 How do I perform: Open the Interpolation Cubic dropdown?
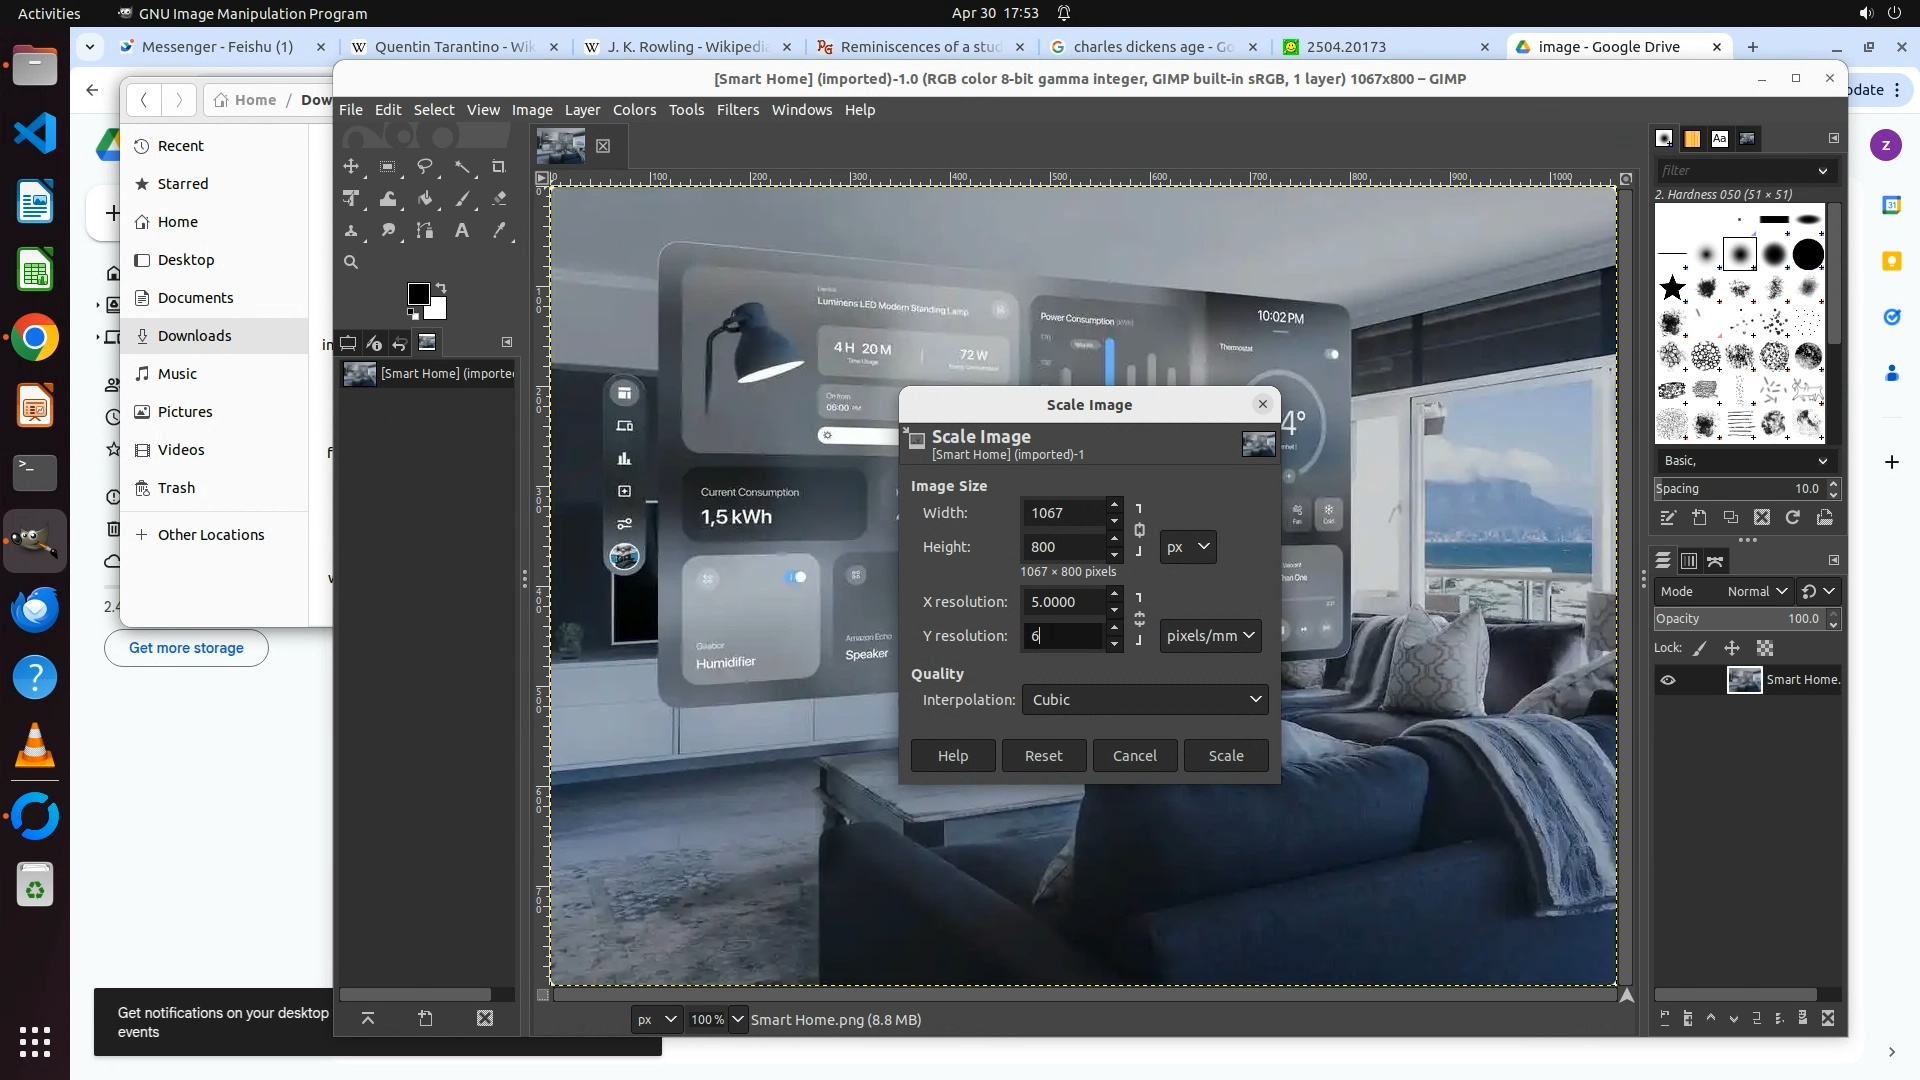pos(1144,700)
